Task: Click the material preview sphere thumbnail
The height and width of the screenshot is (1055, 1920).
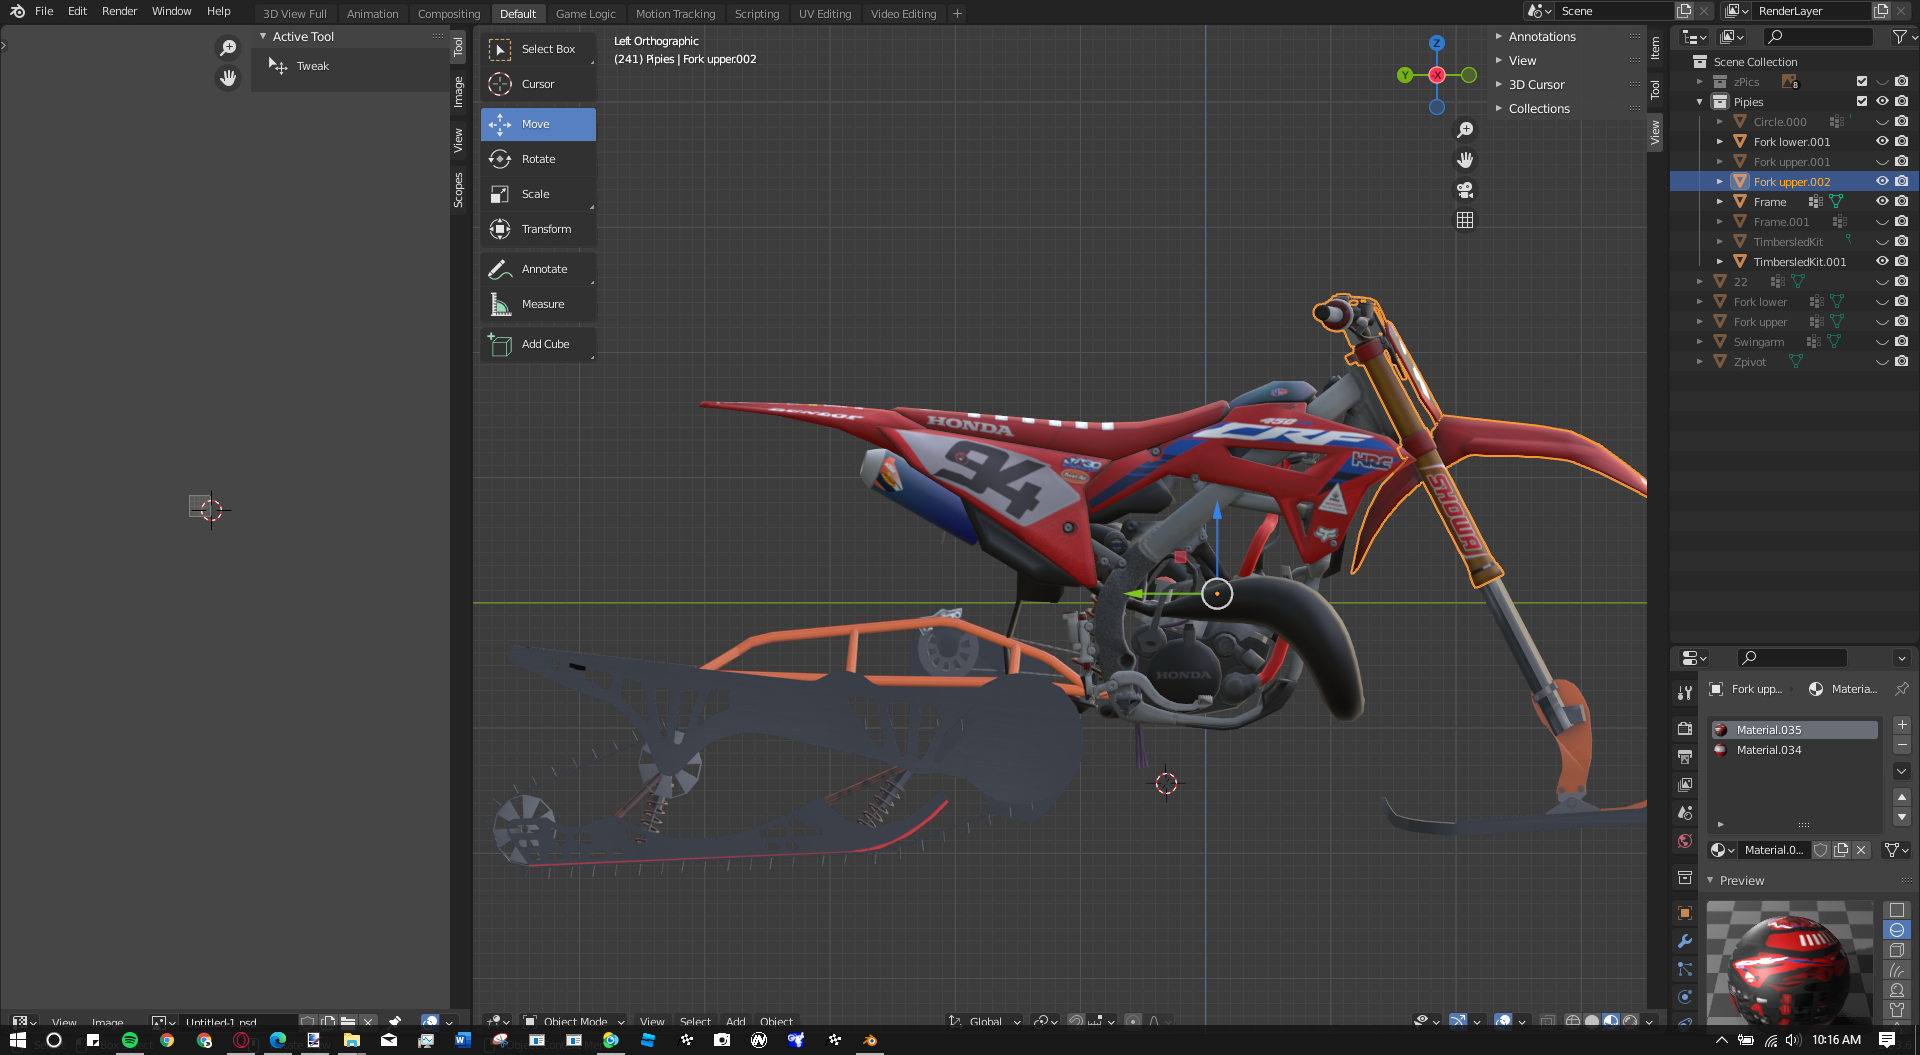Action: point(1789,963)
